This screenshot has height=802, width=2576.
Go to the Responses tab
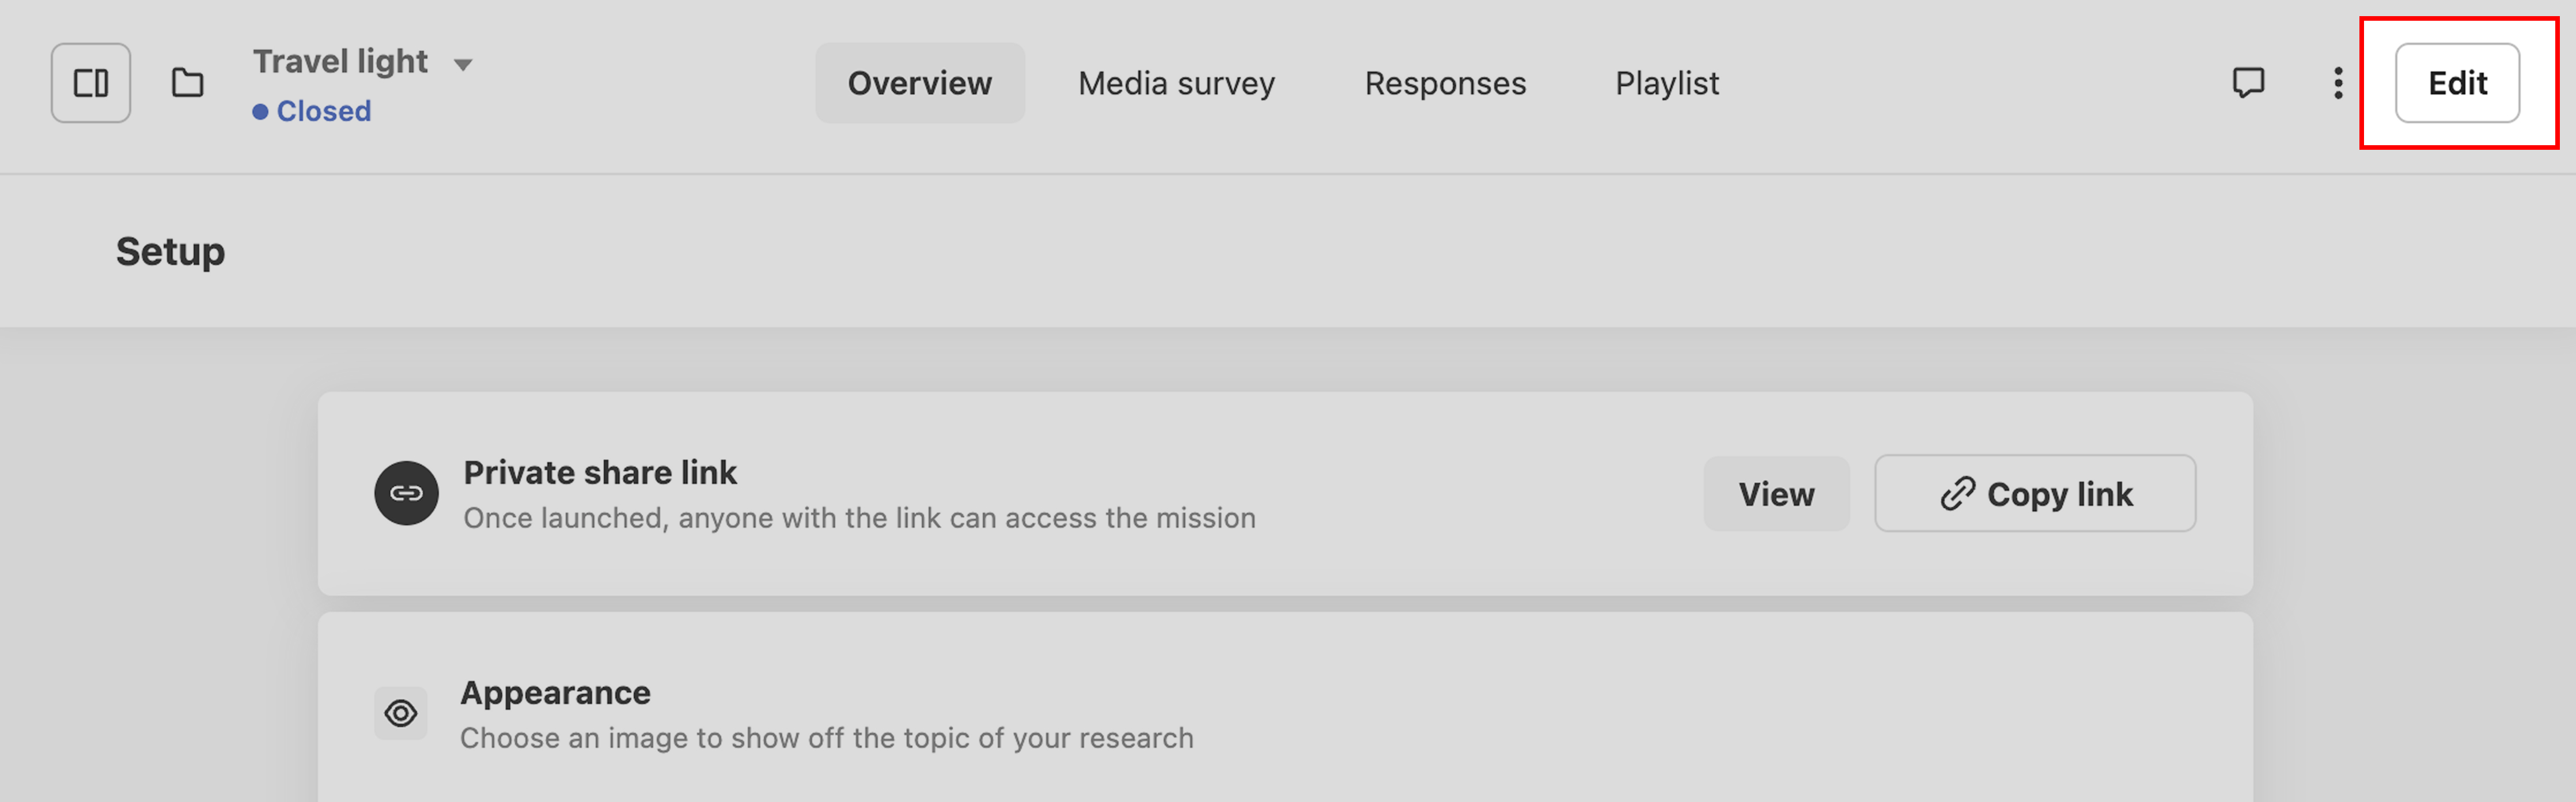click(1445, 83)
